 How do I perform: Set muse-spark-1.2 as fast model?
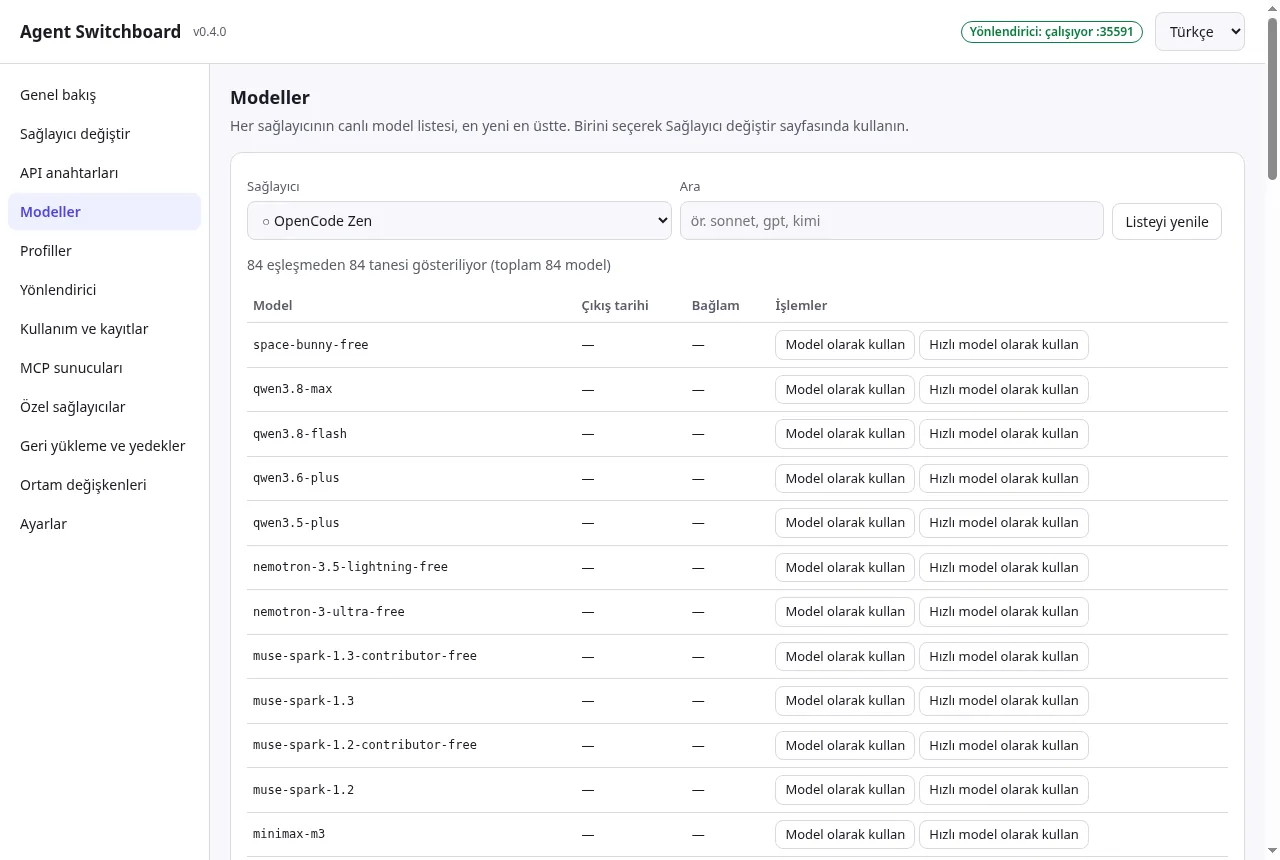(1004, 790)
